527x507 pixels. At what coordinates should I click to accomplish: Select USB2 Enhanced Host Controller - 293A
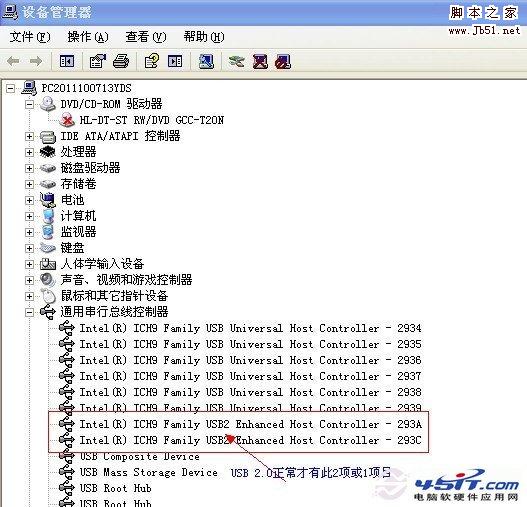(250, 424)
